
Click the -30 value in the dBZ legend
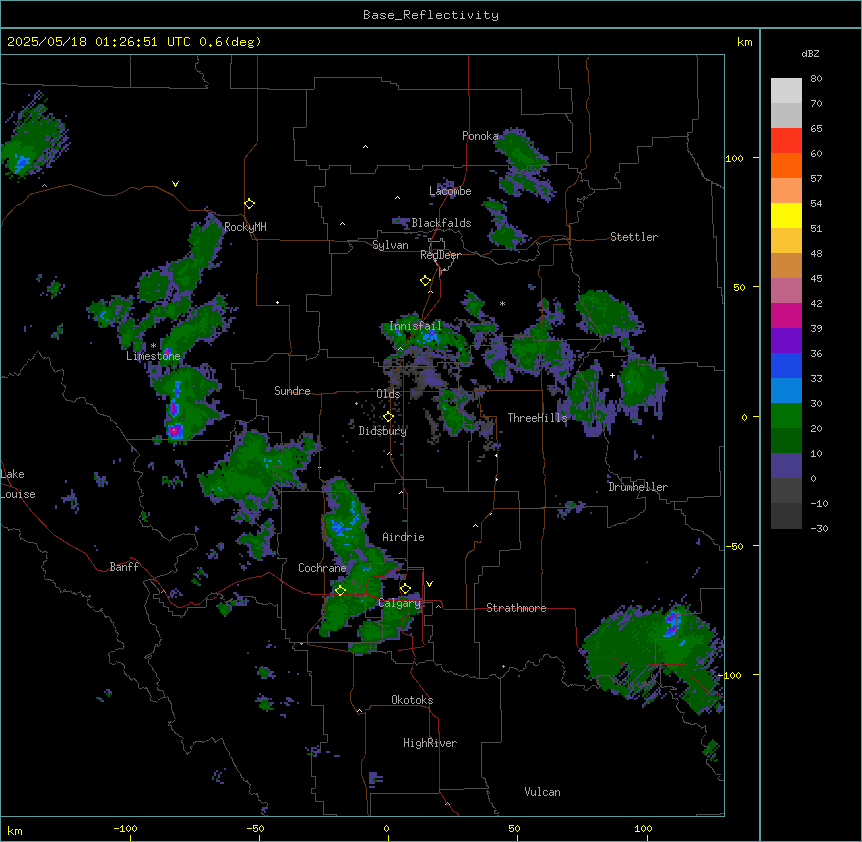[819, 528]
